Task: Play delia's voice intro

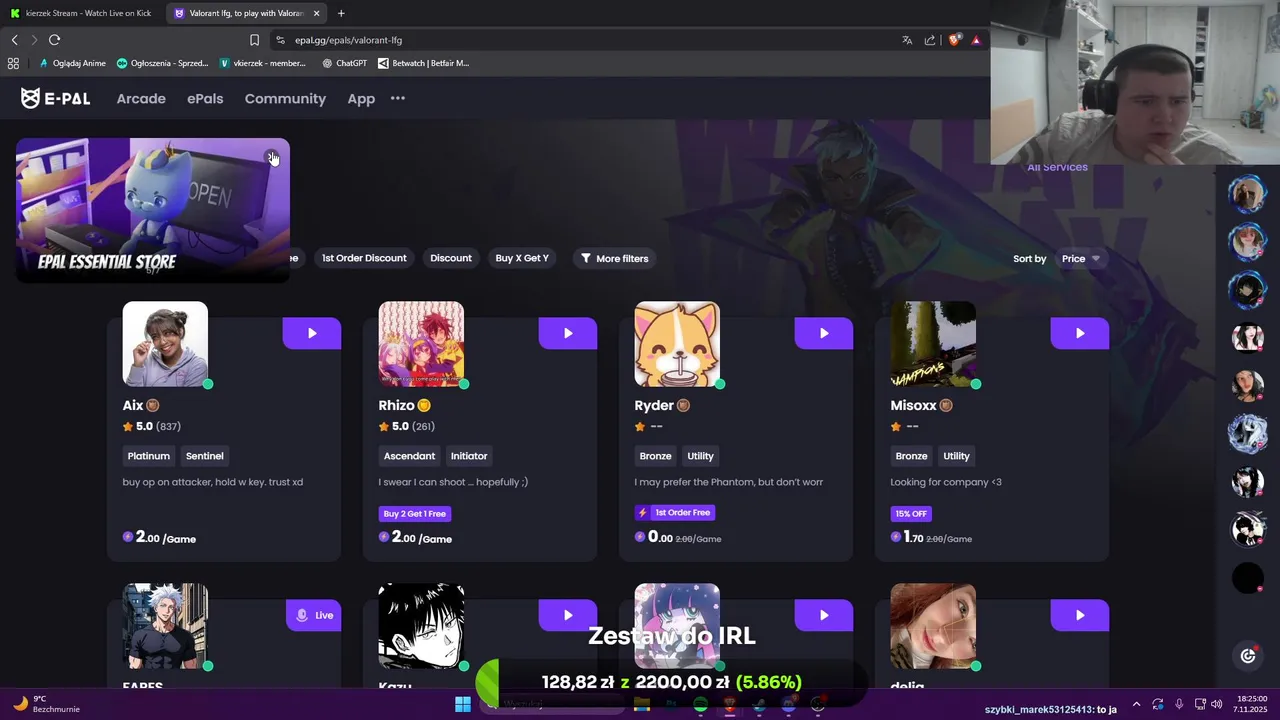Action: pyautogui.click(x=1080, y=615)
